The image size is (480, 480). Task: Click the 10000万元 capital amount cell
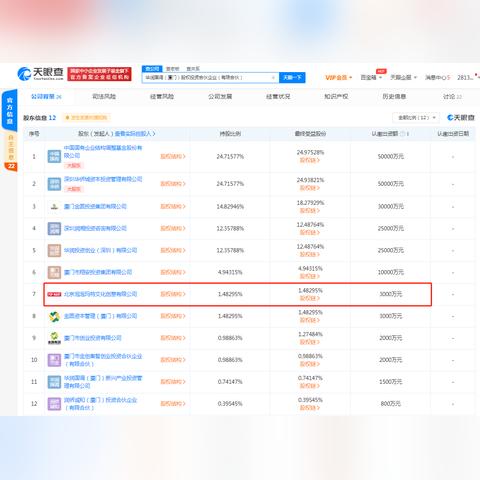(x=390, y=272)
